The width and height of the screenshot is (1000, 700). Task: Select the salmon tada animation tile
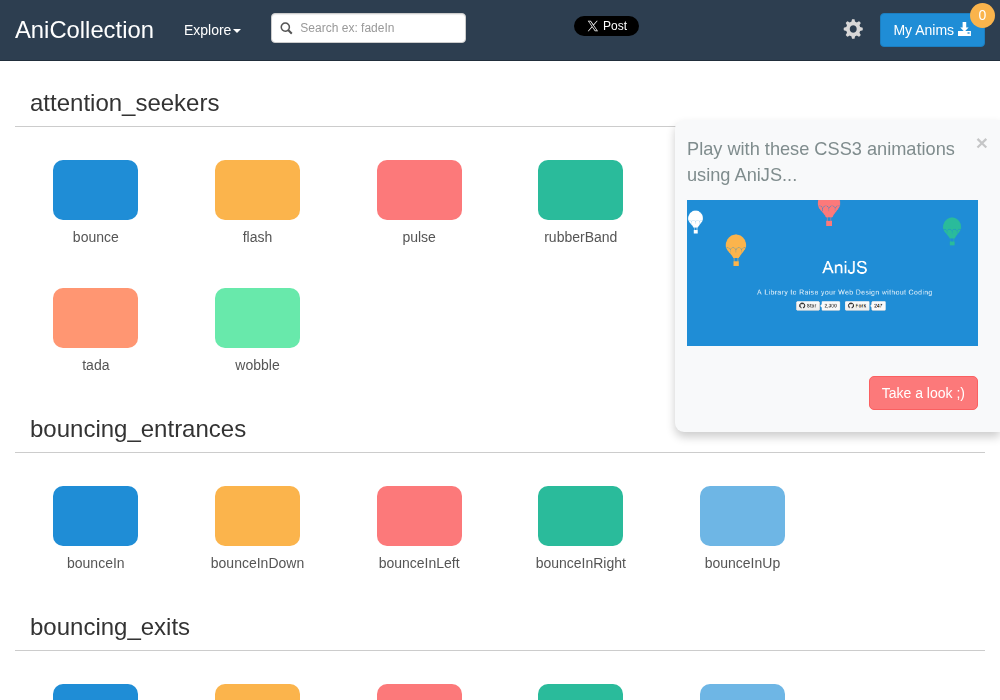coord(96,318)
